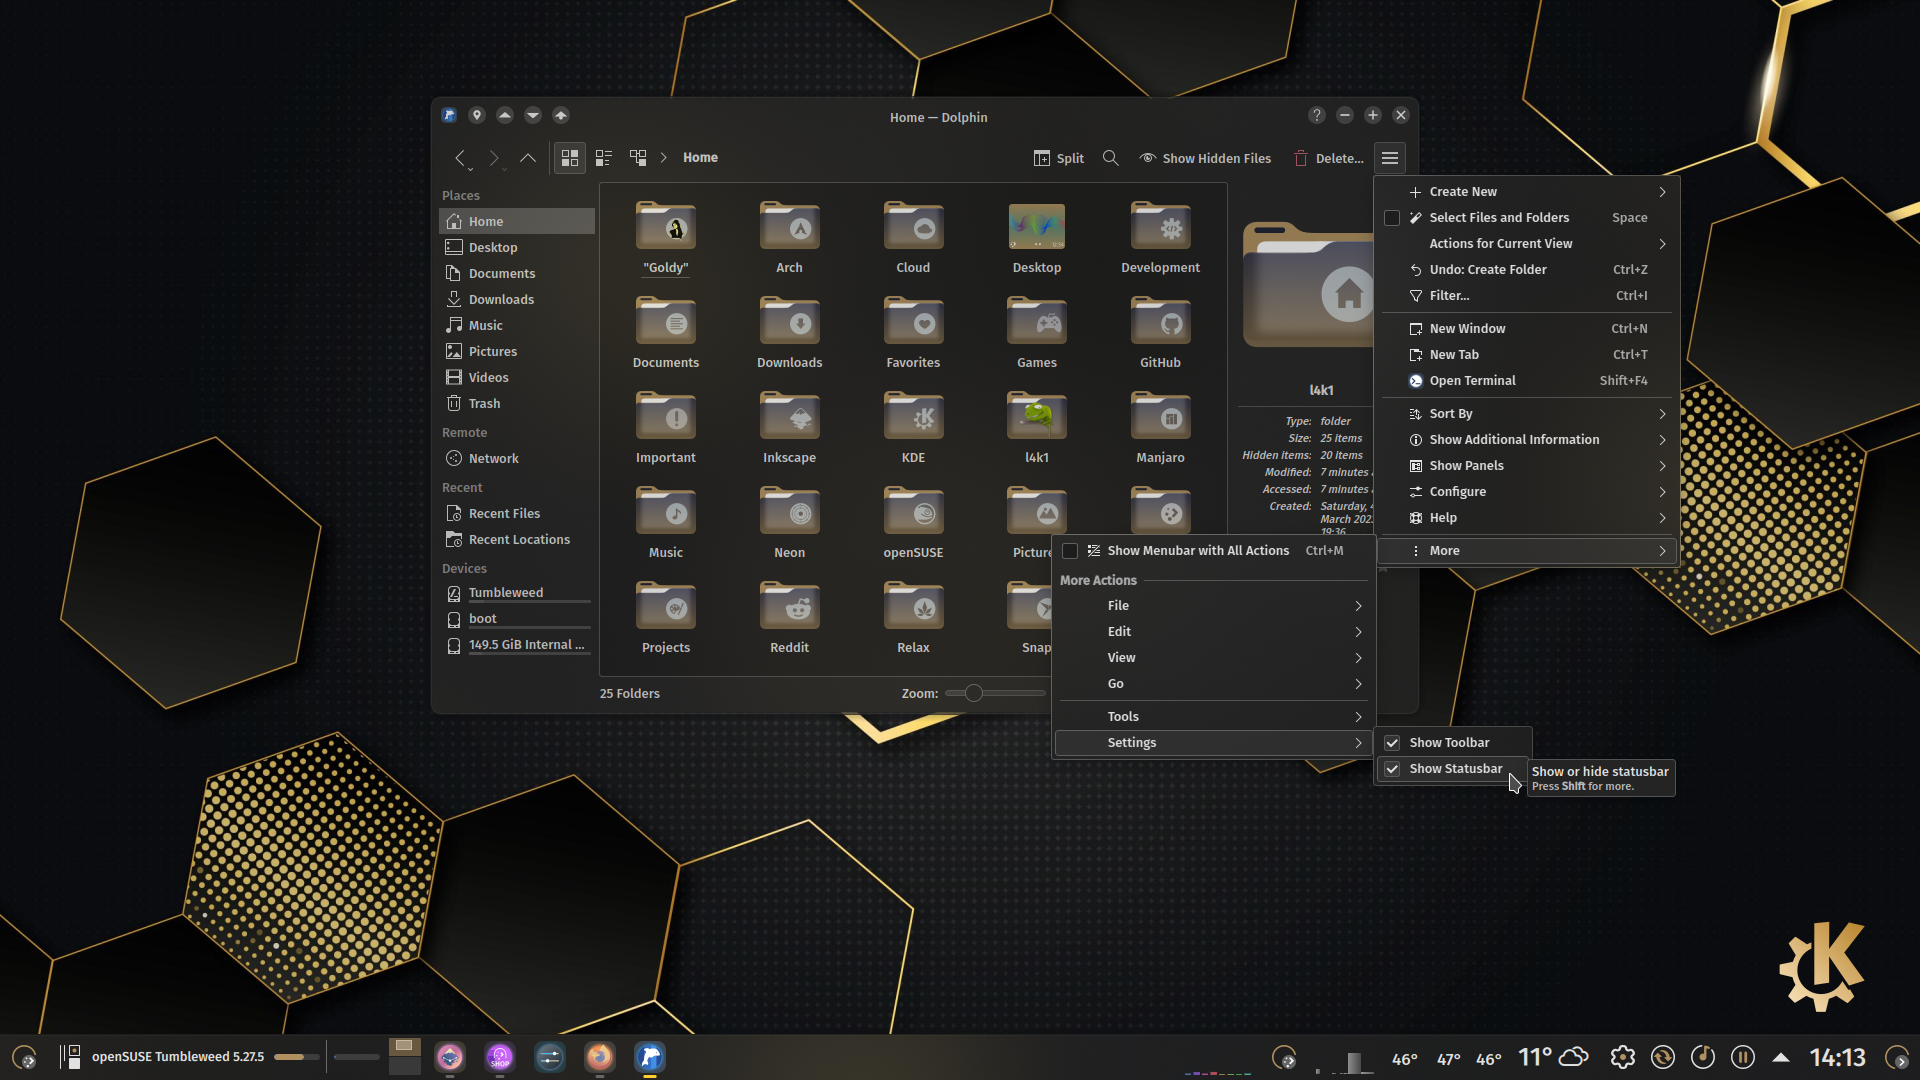1920x1080 pixels.
Task: Go forward in folder history
Action: 494,158
